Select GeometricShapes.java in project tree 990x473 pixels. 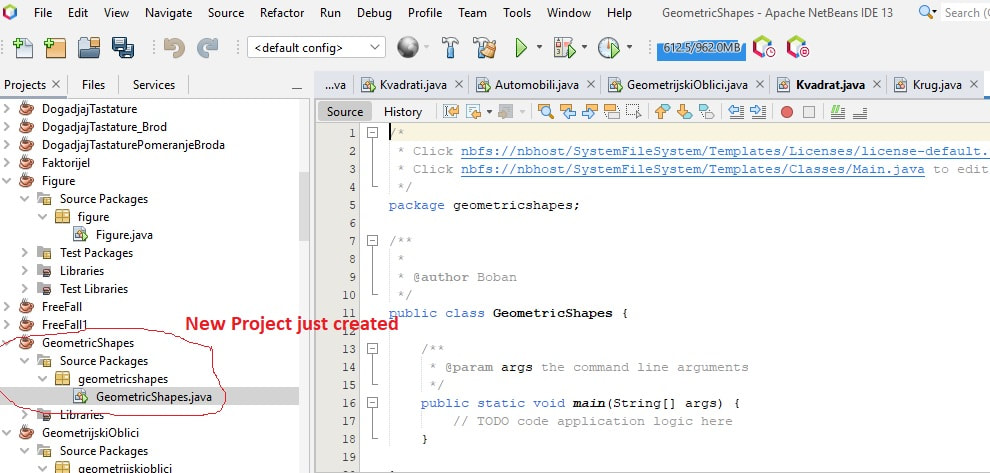(x=154, y=397)
